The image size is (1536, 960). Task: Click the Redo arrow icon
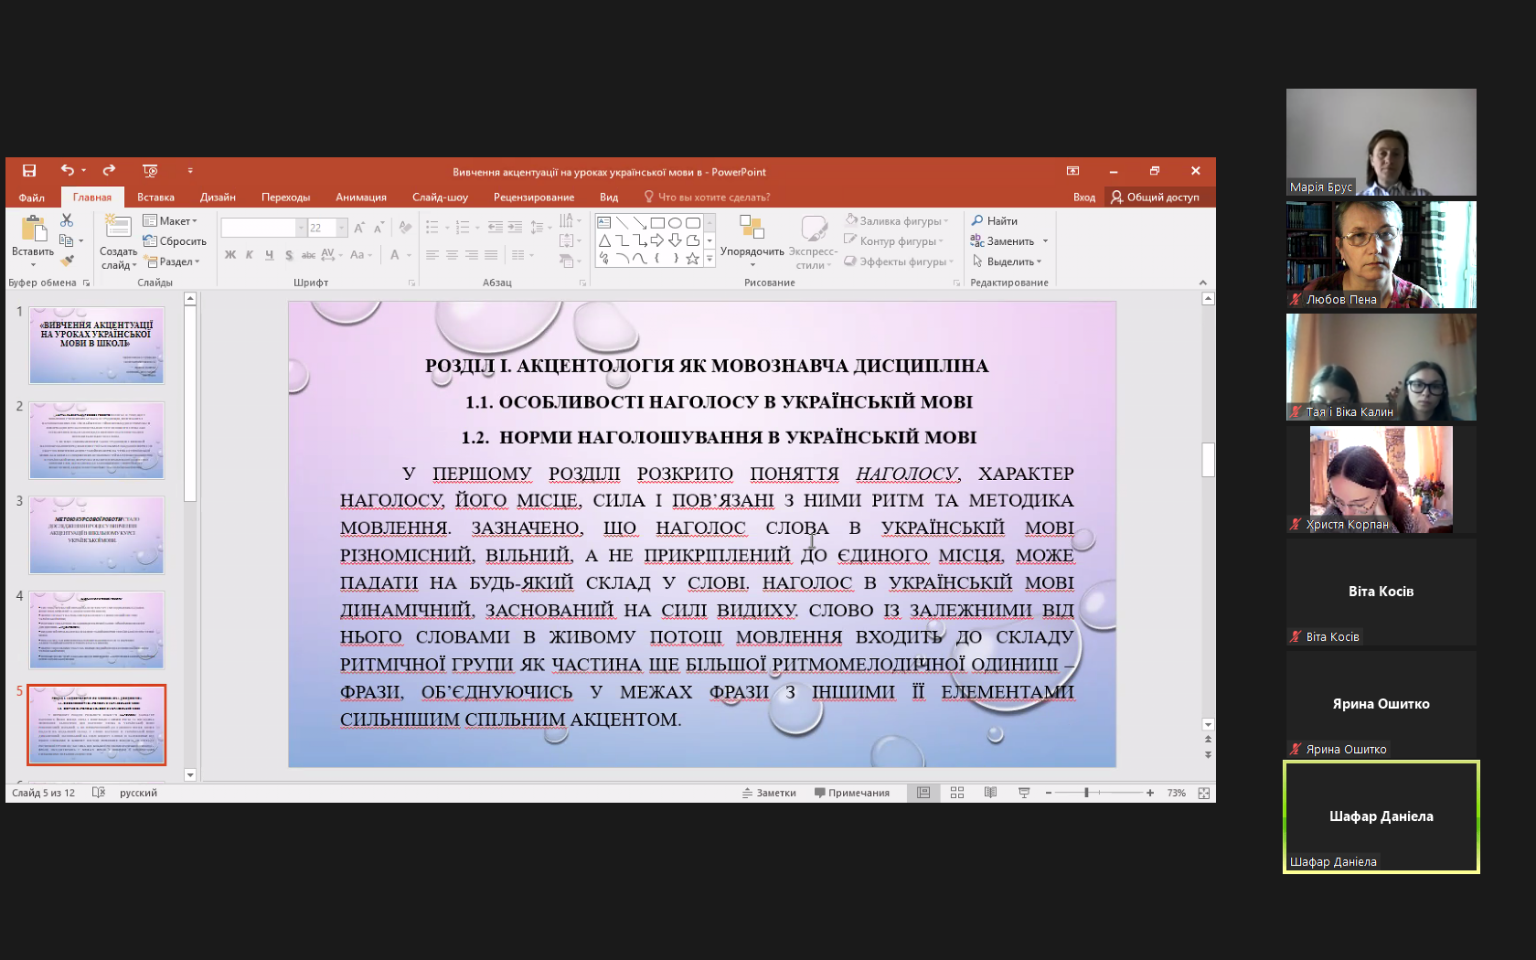(x=109, y=170)
